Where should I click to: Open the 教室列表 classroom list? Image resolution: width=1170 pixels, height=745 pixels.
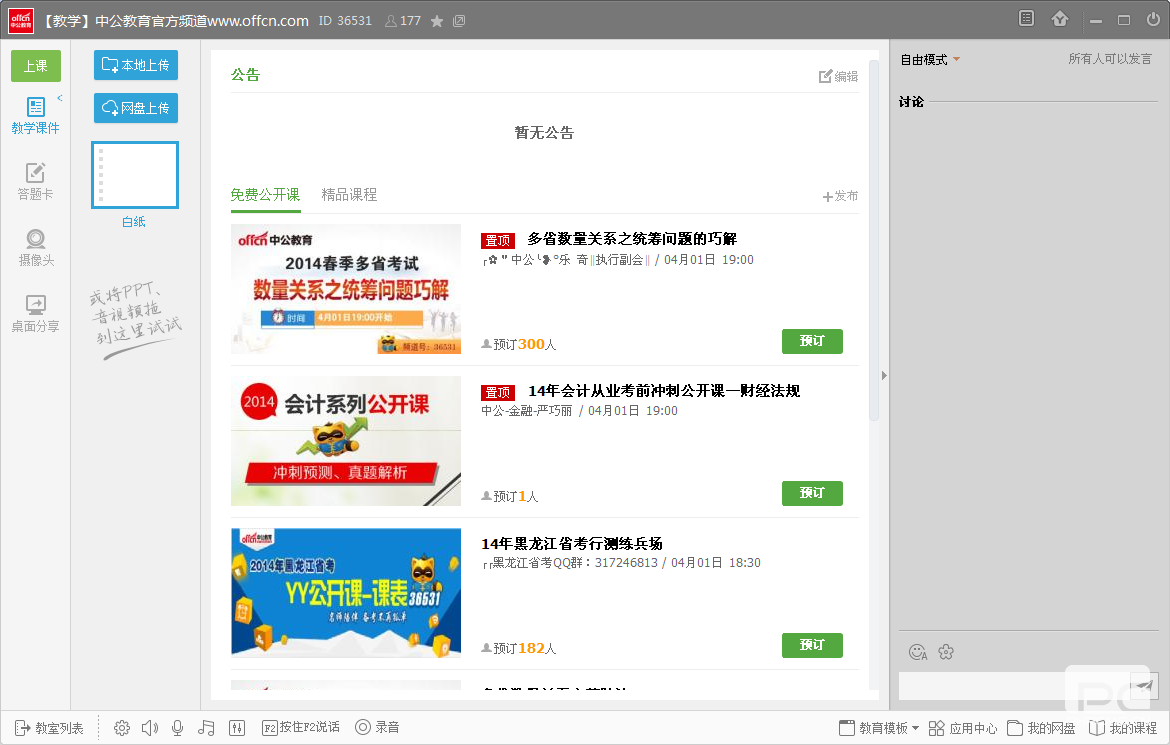tap(49, 728)
